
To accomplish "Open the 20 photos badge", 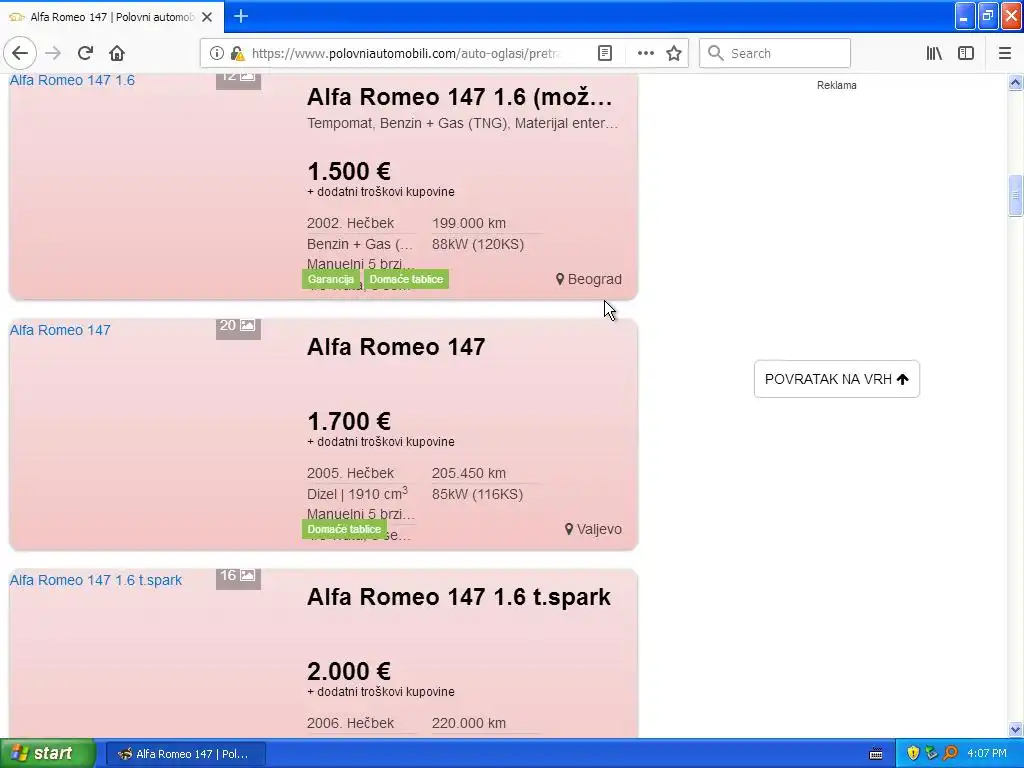I will [x=238, y=328].
